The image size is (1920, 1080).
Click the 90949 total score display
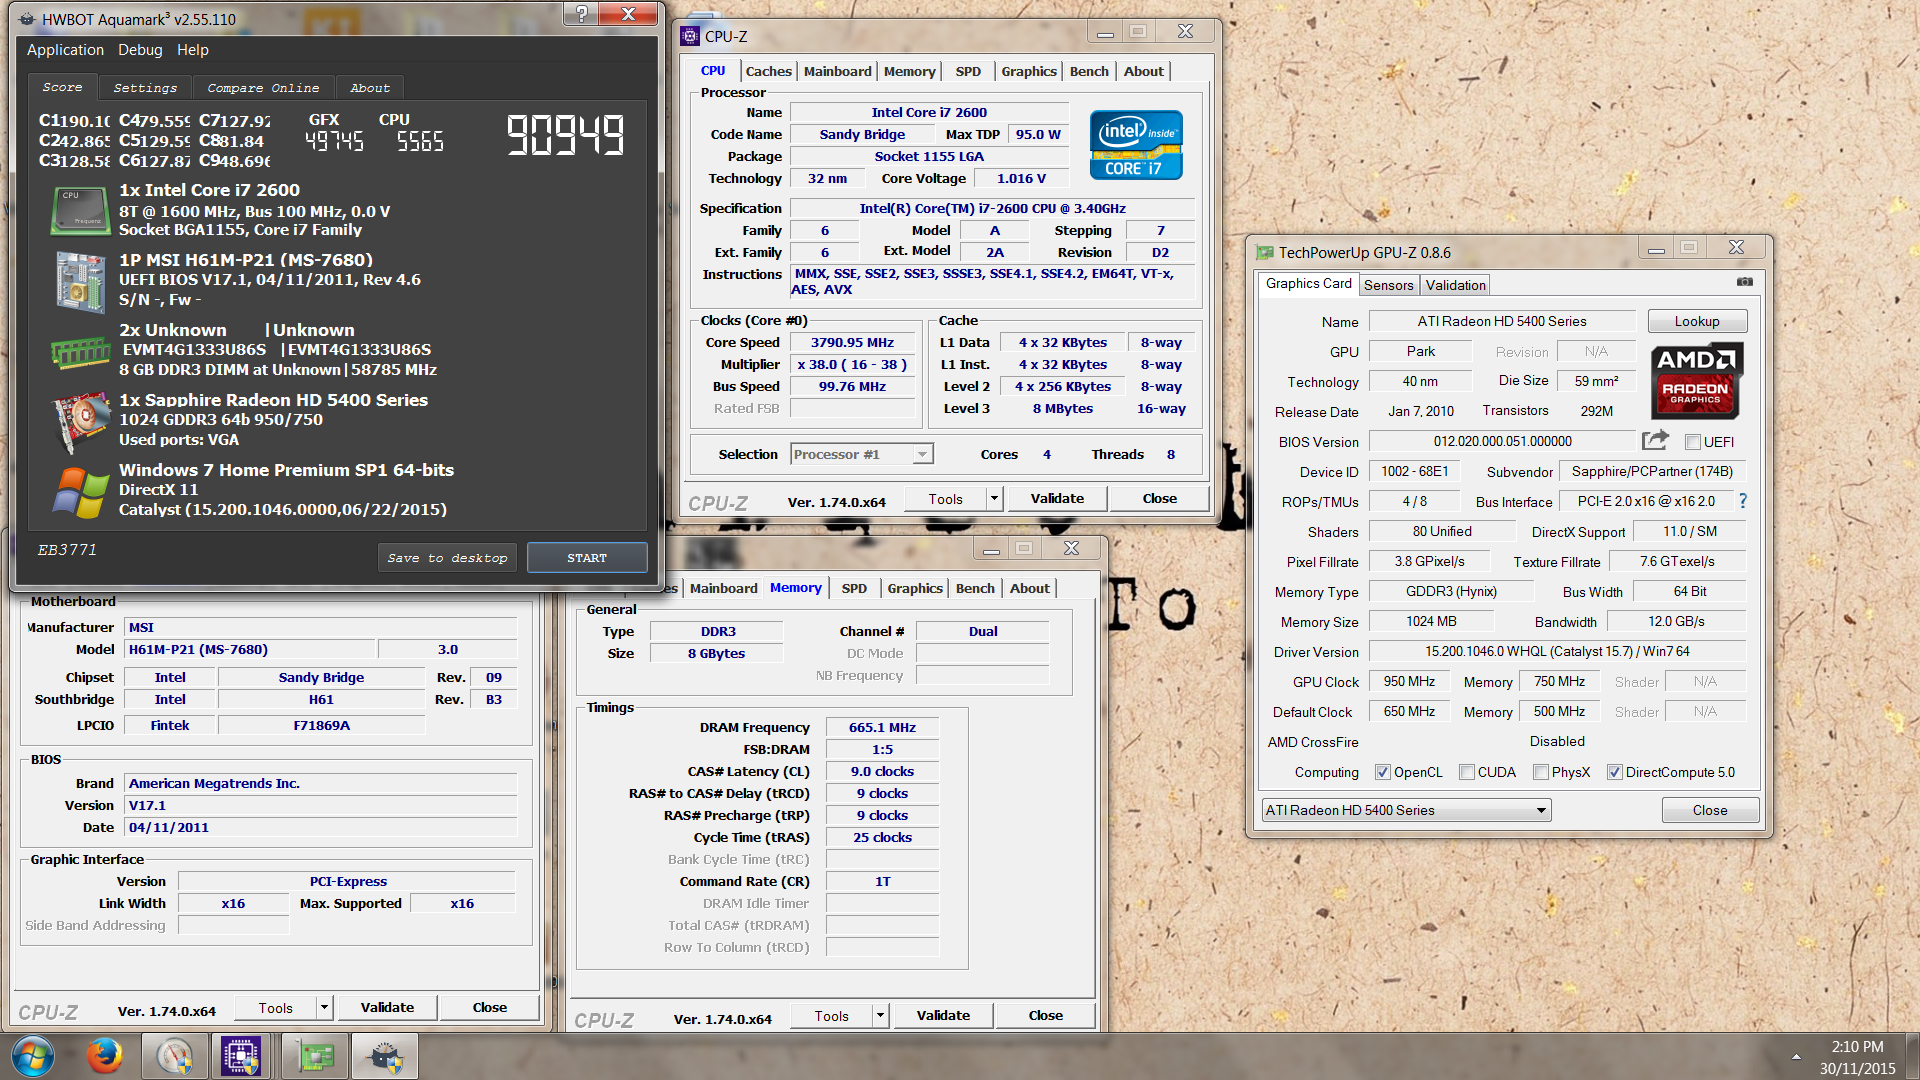point(565,135)
